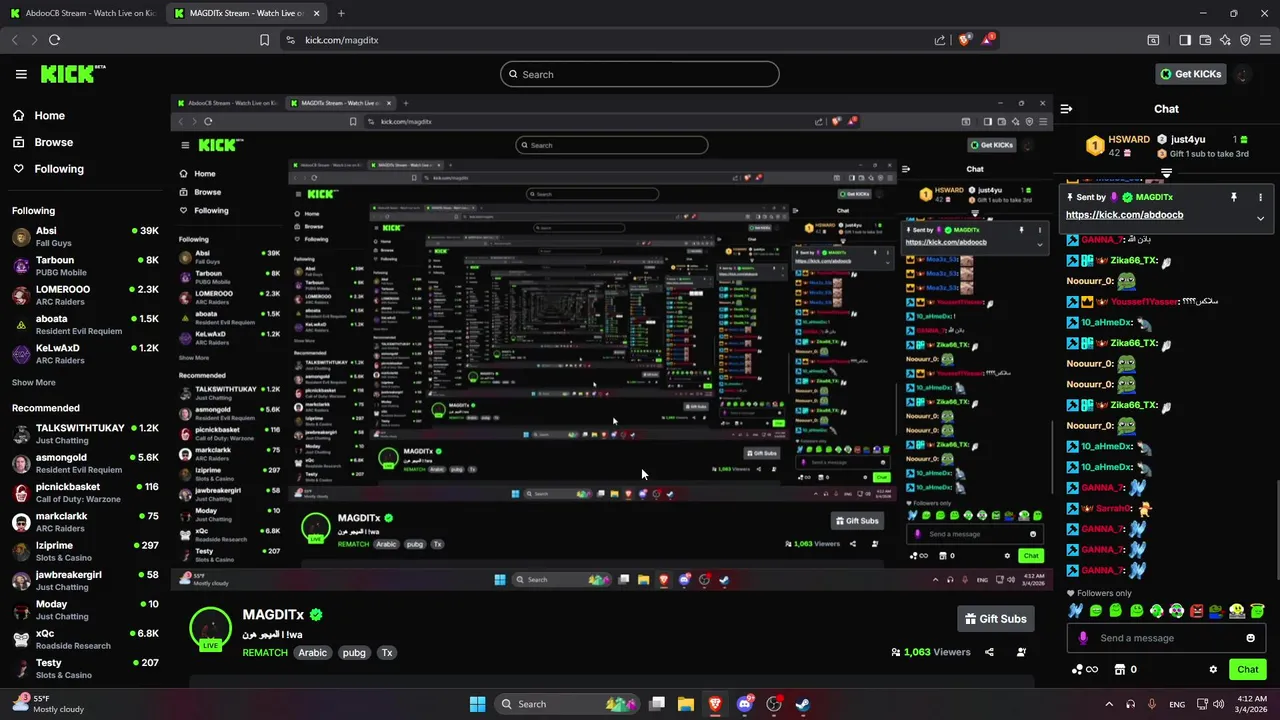Click Gift Subs button under stream
Viewport: 1280px width, 720px height.
[995, 619]
